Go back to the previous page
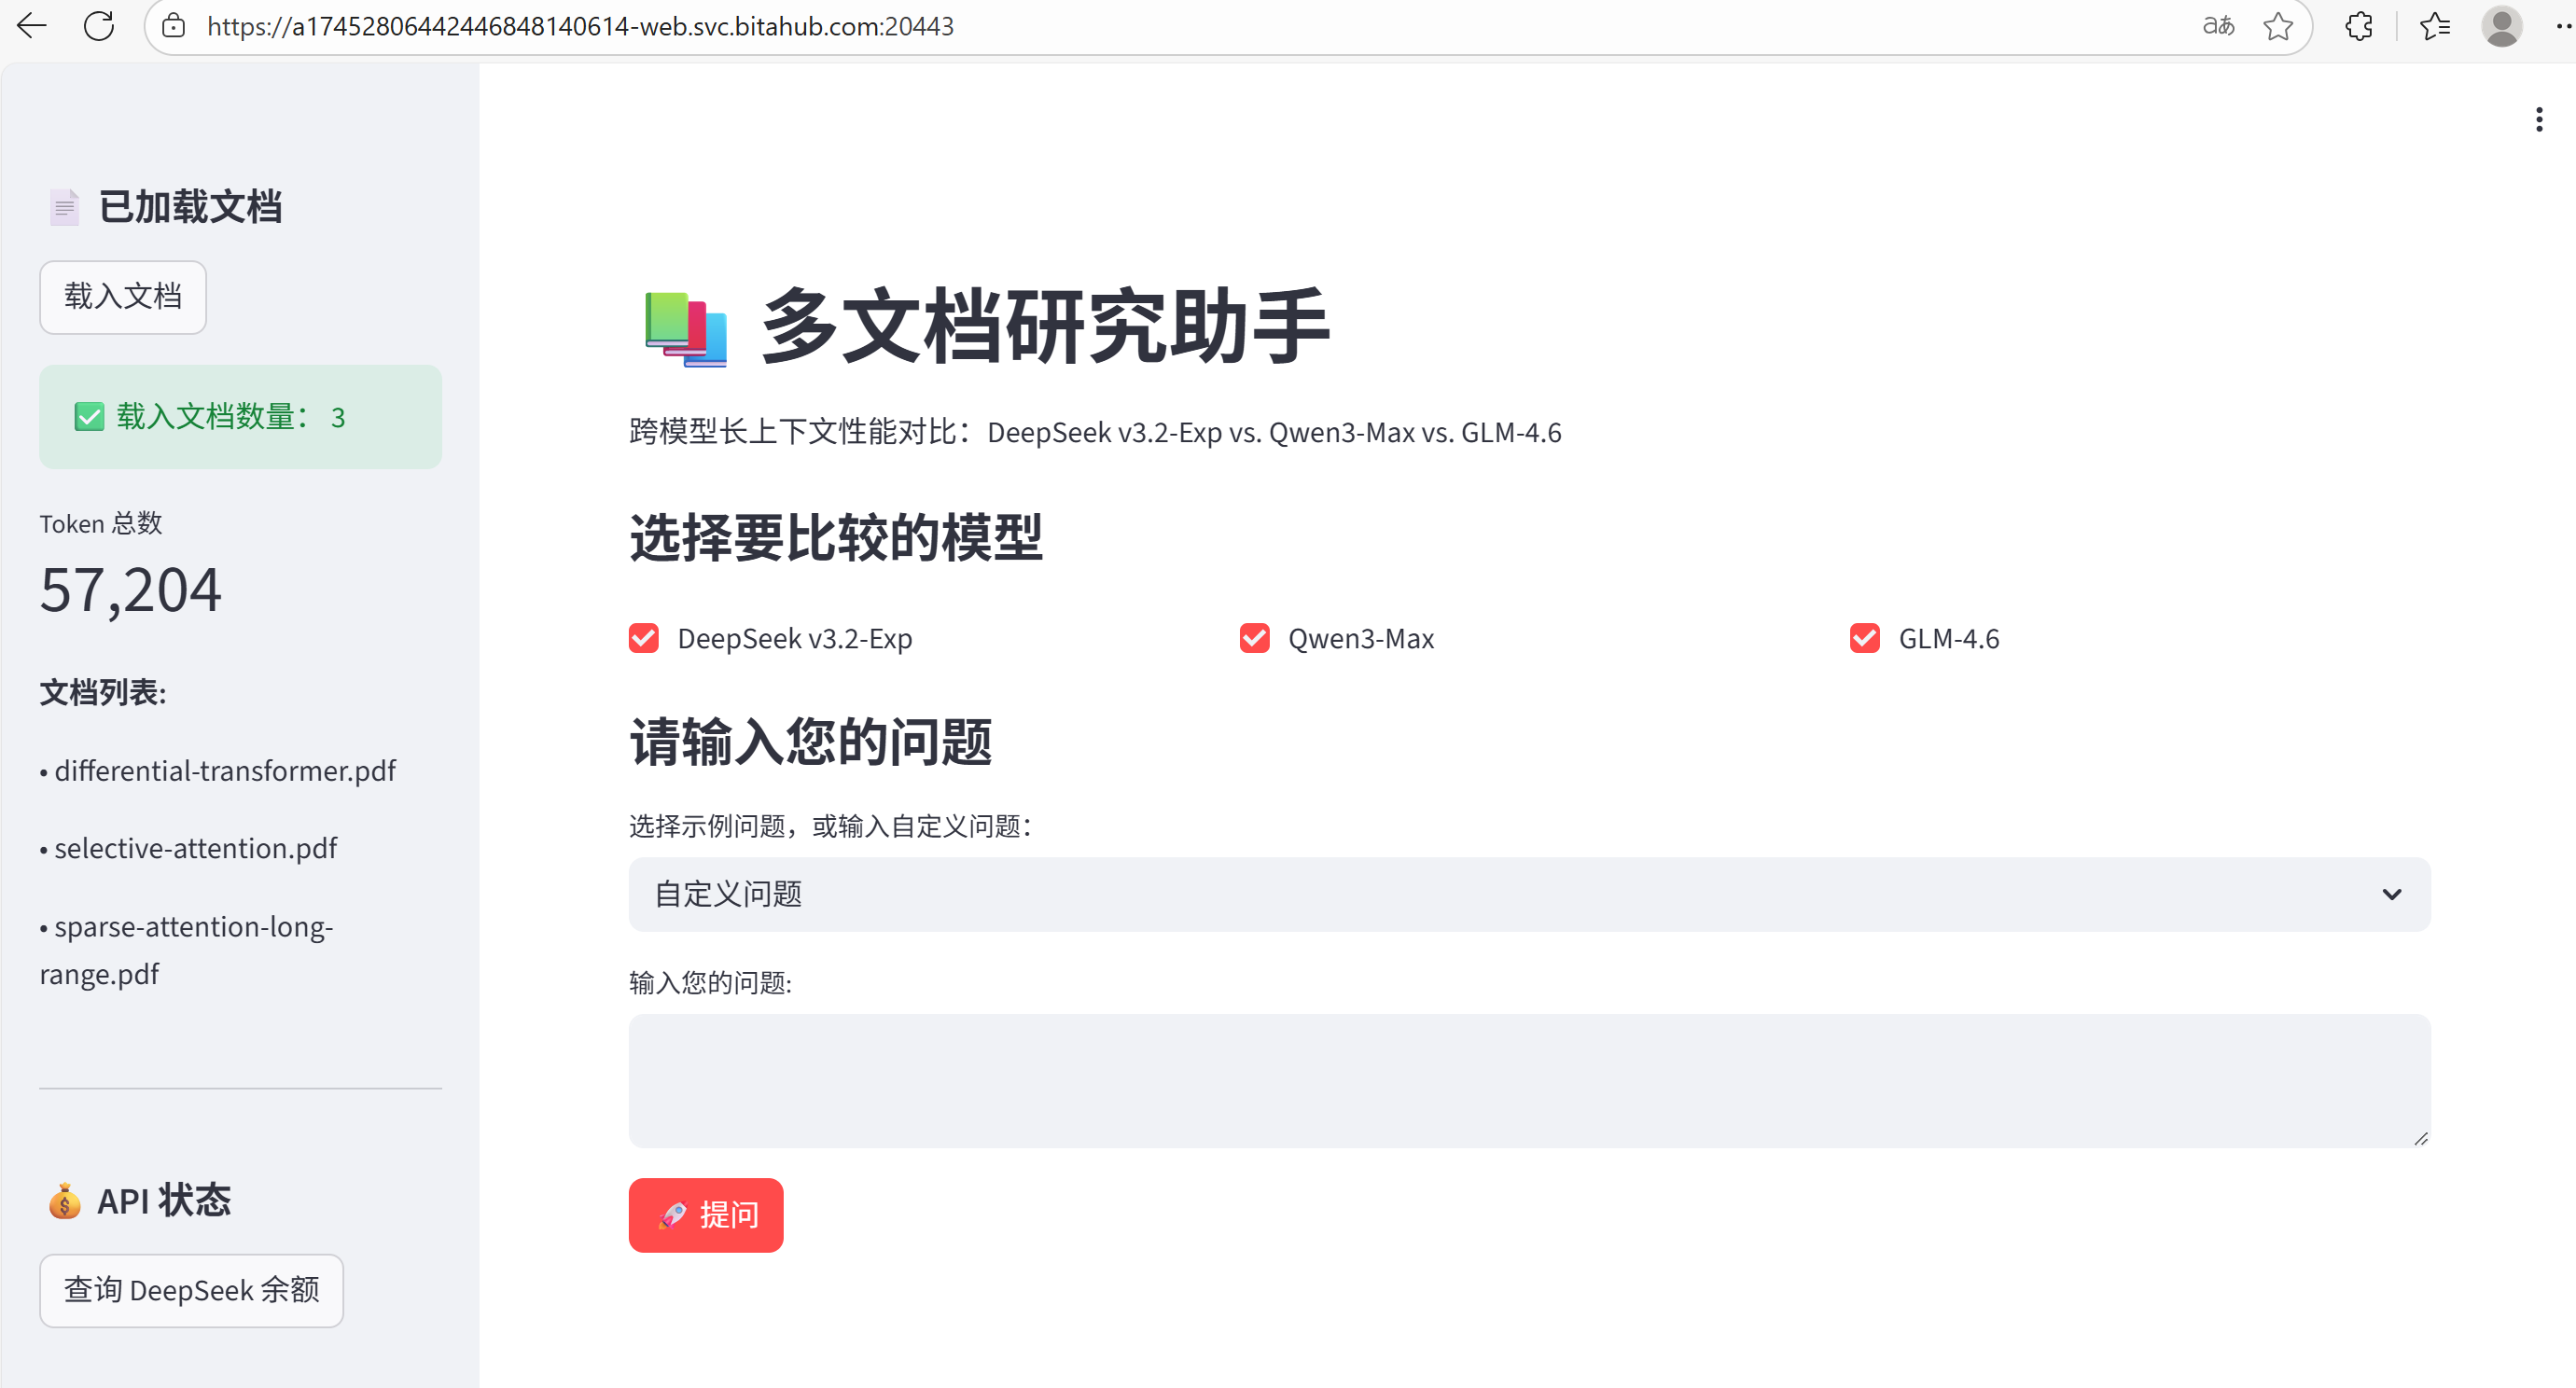This screenshot has height=1388, width=2576. [32, 26]
